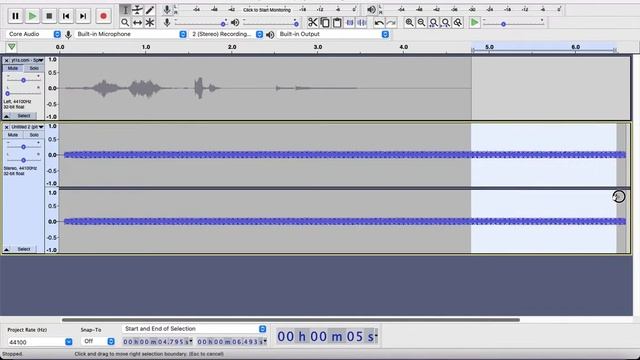The width and height of the screenshot is (640, 360).
Task: Pause playback with the Pause button
Action: click(15, 16)
